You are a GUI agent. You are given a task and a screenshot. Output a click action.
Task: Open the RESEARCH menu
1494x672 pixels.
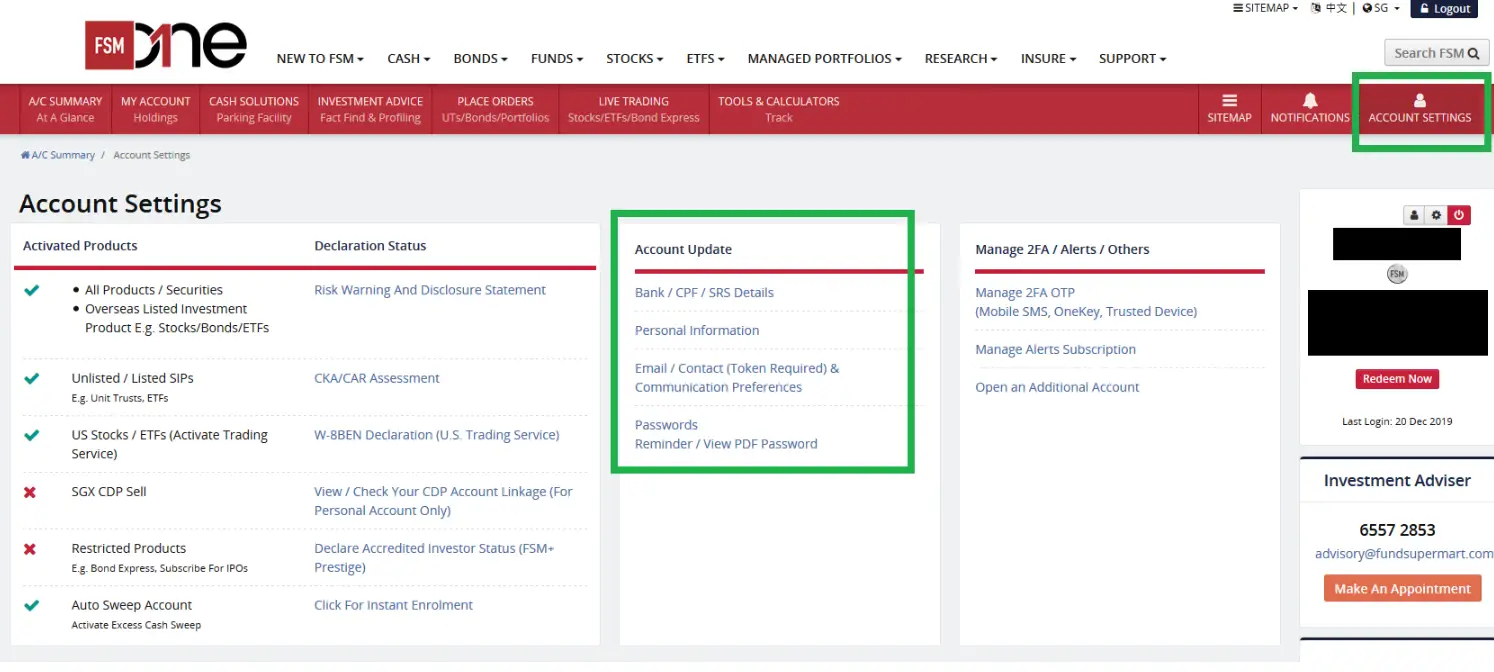pyautogui.click(x=959, y=58)
